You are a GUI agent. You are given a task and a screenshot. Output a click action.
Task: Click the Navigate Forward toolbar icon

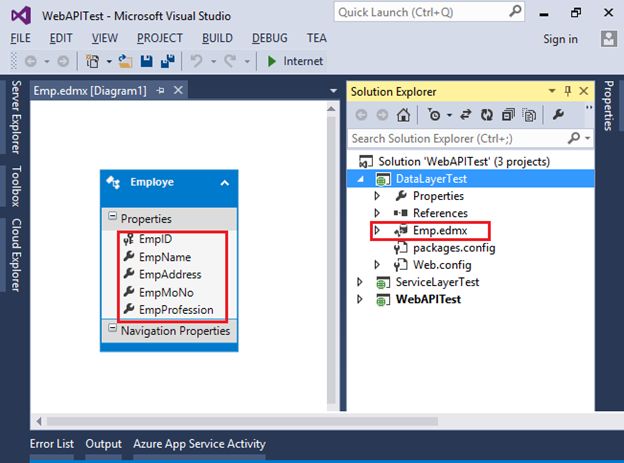(63, 61)
